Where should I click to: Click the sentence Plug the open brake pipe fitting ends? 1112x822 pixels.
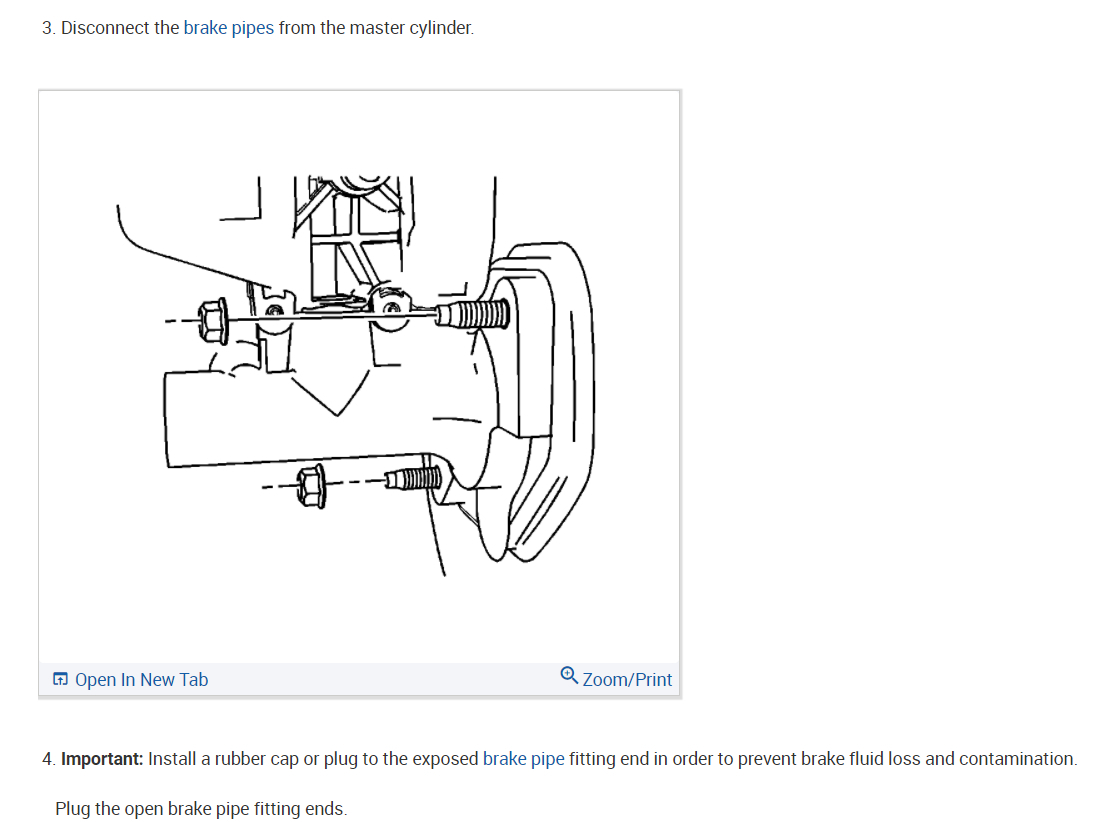(201, 809)
